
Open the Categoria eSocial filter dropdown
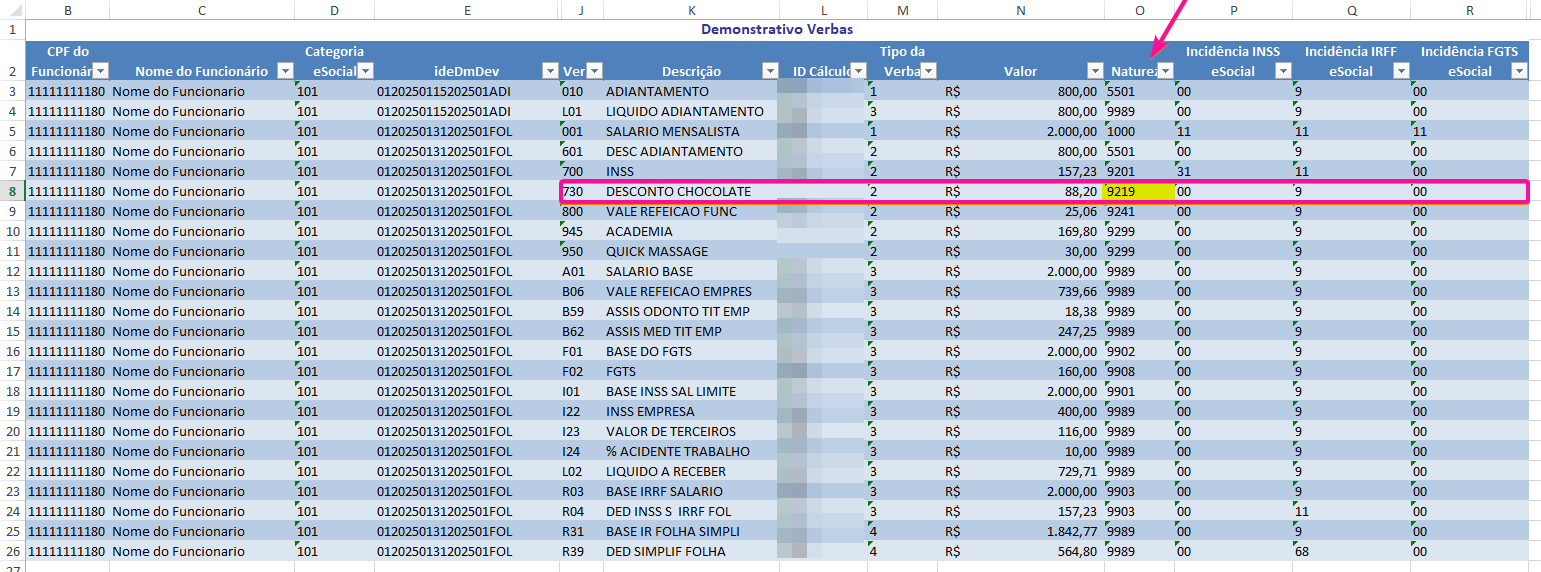click(365, 71)
